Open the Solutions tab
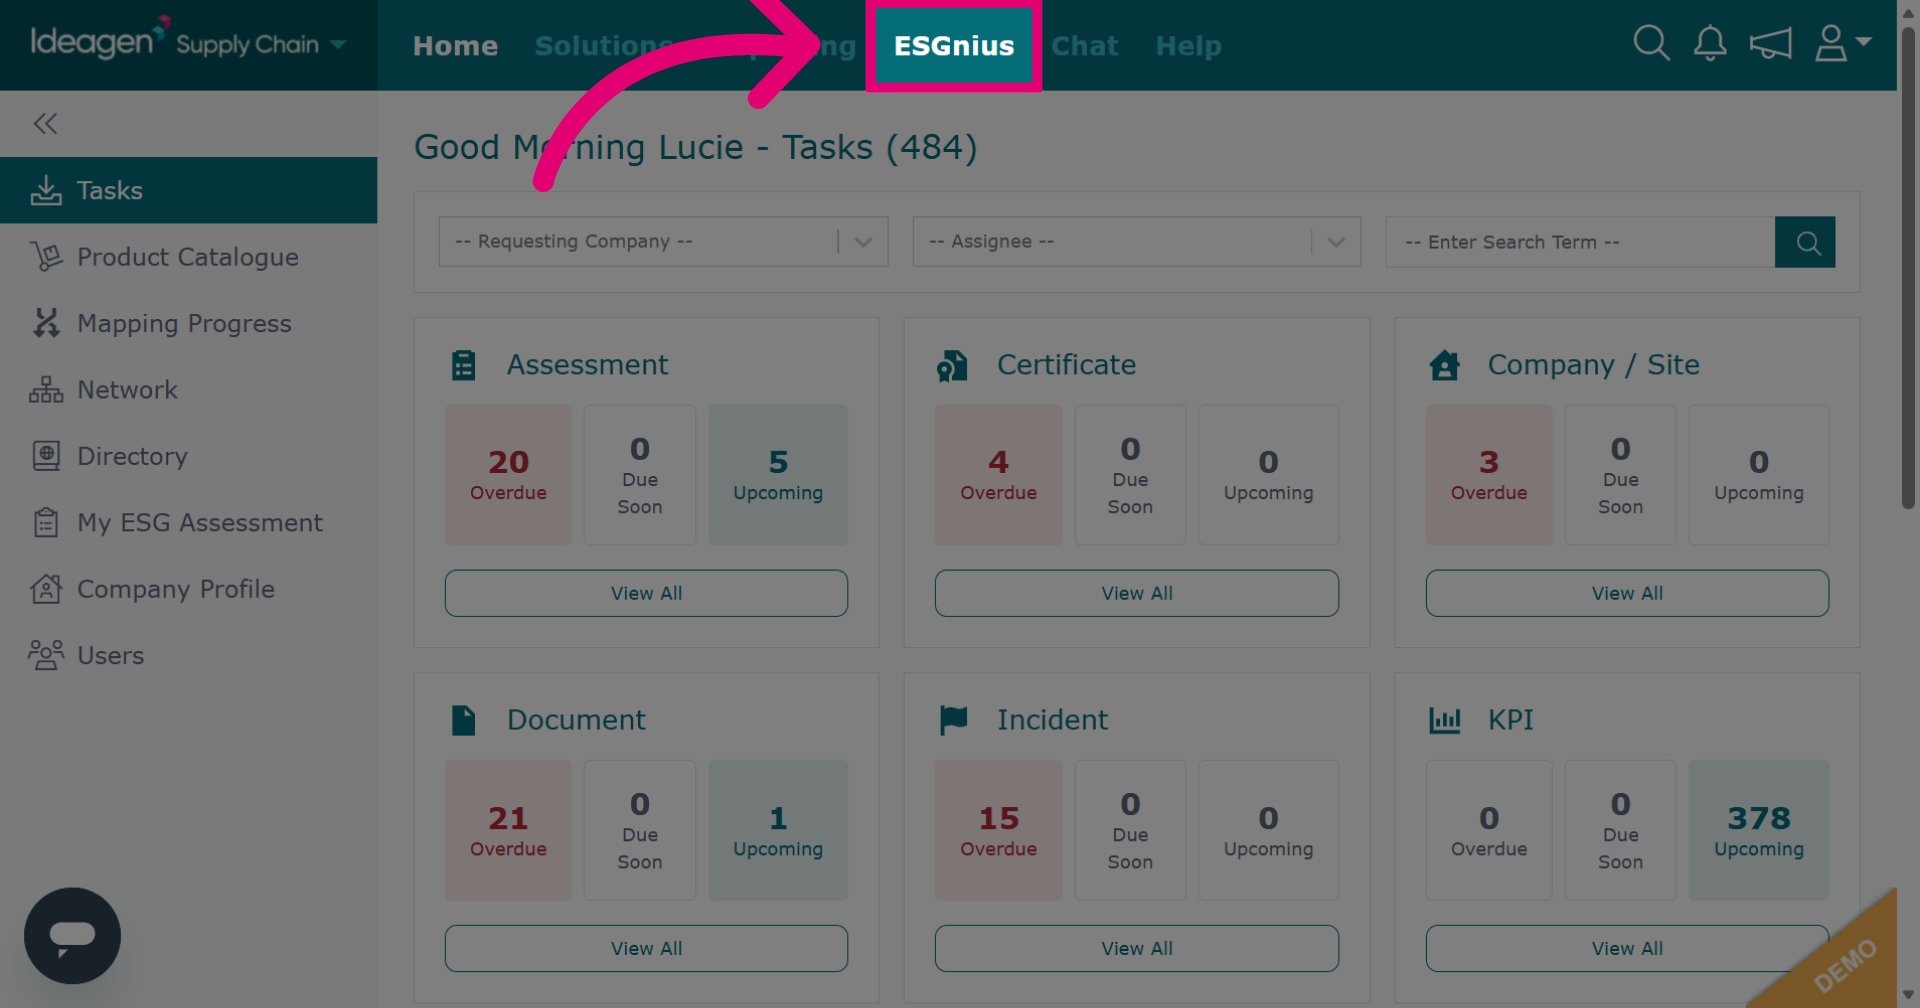Viewport: 1920px width, 1008px height. [604, 46]
